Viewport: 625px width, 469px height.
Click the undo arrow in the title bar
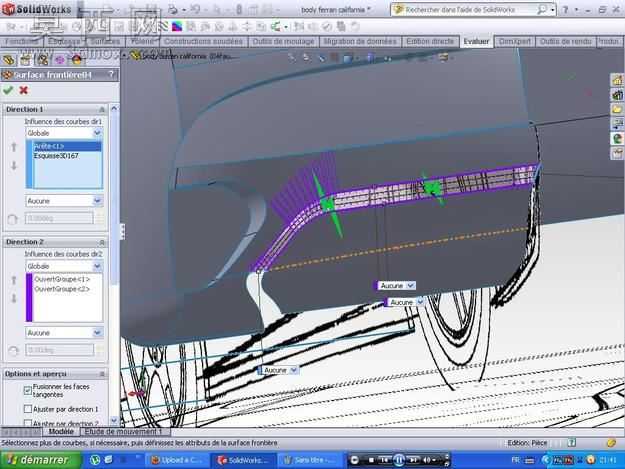click(x=195, y=9)
